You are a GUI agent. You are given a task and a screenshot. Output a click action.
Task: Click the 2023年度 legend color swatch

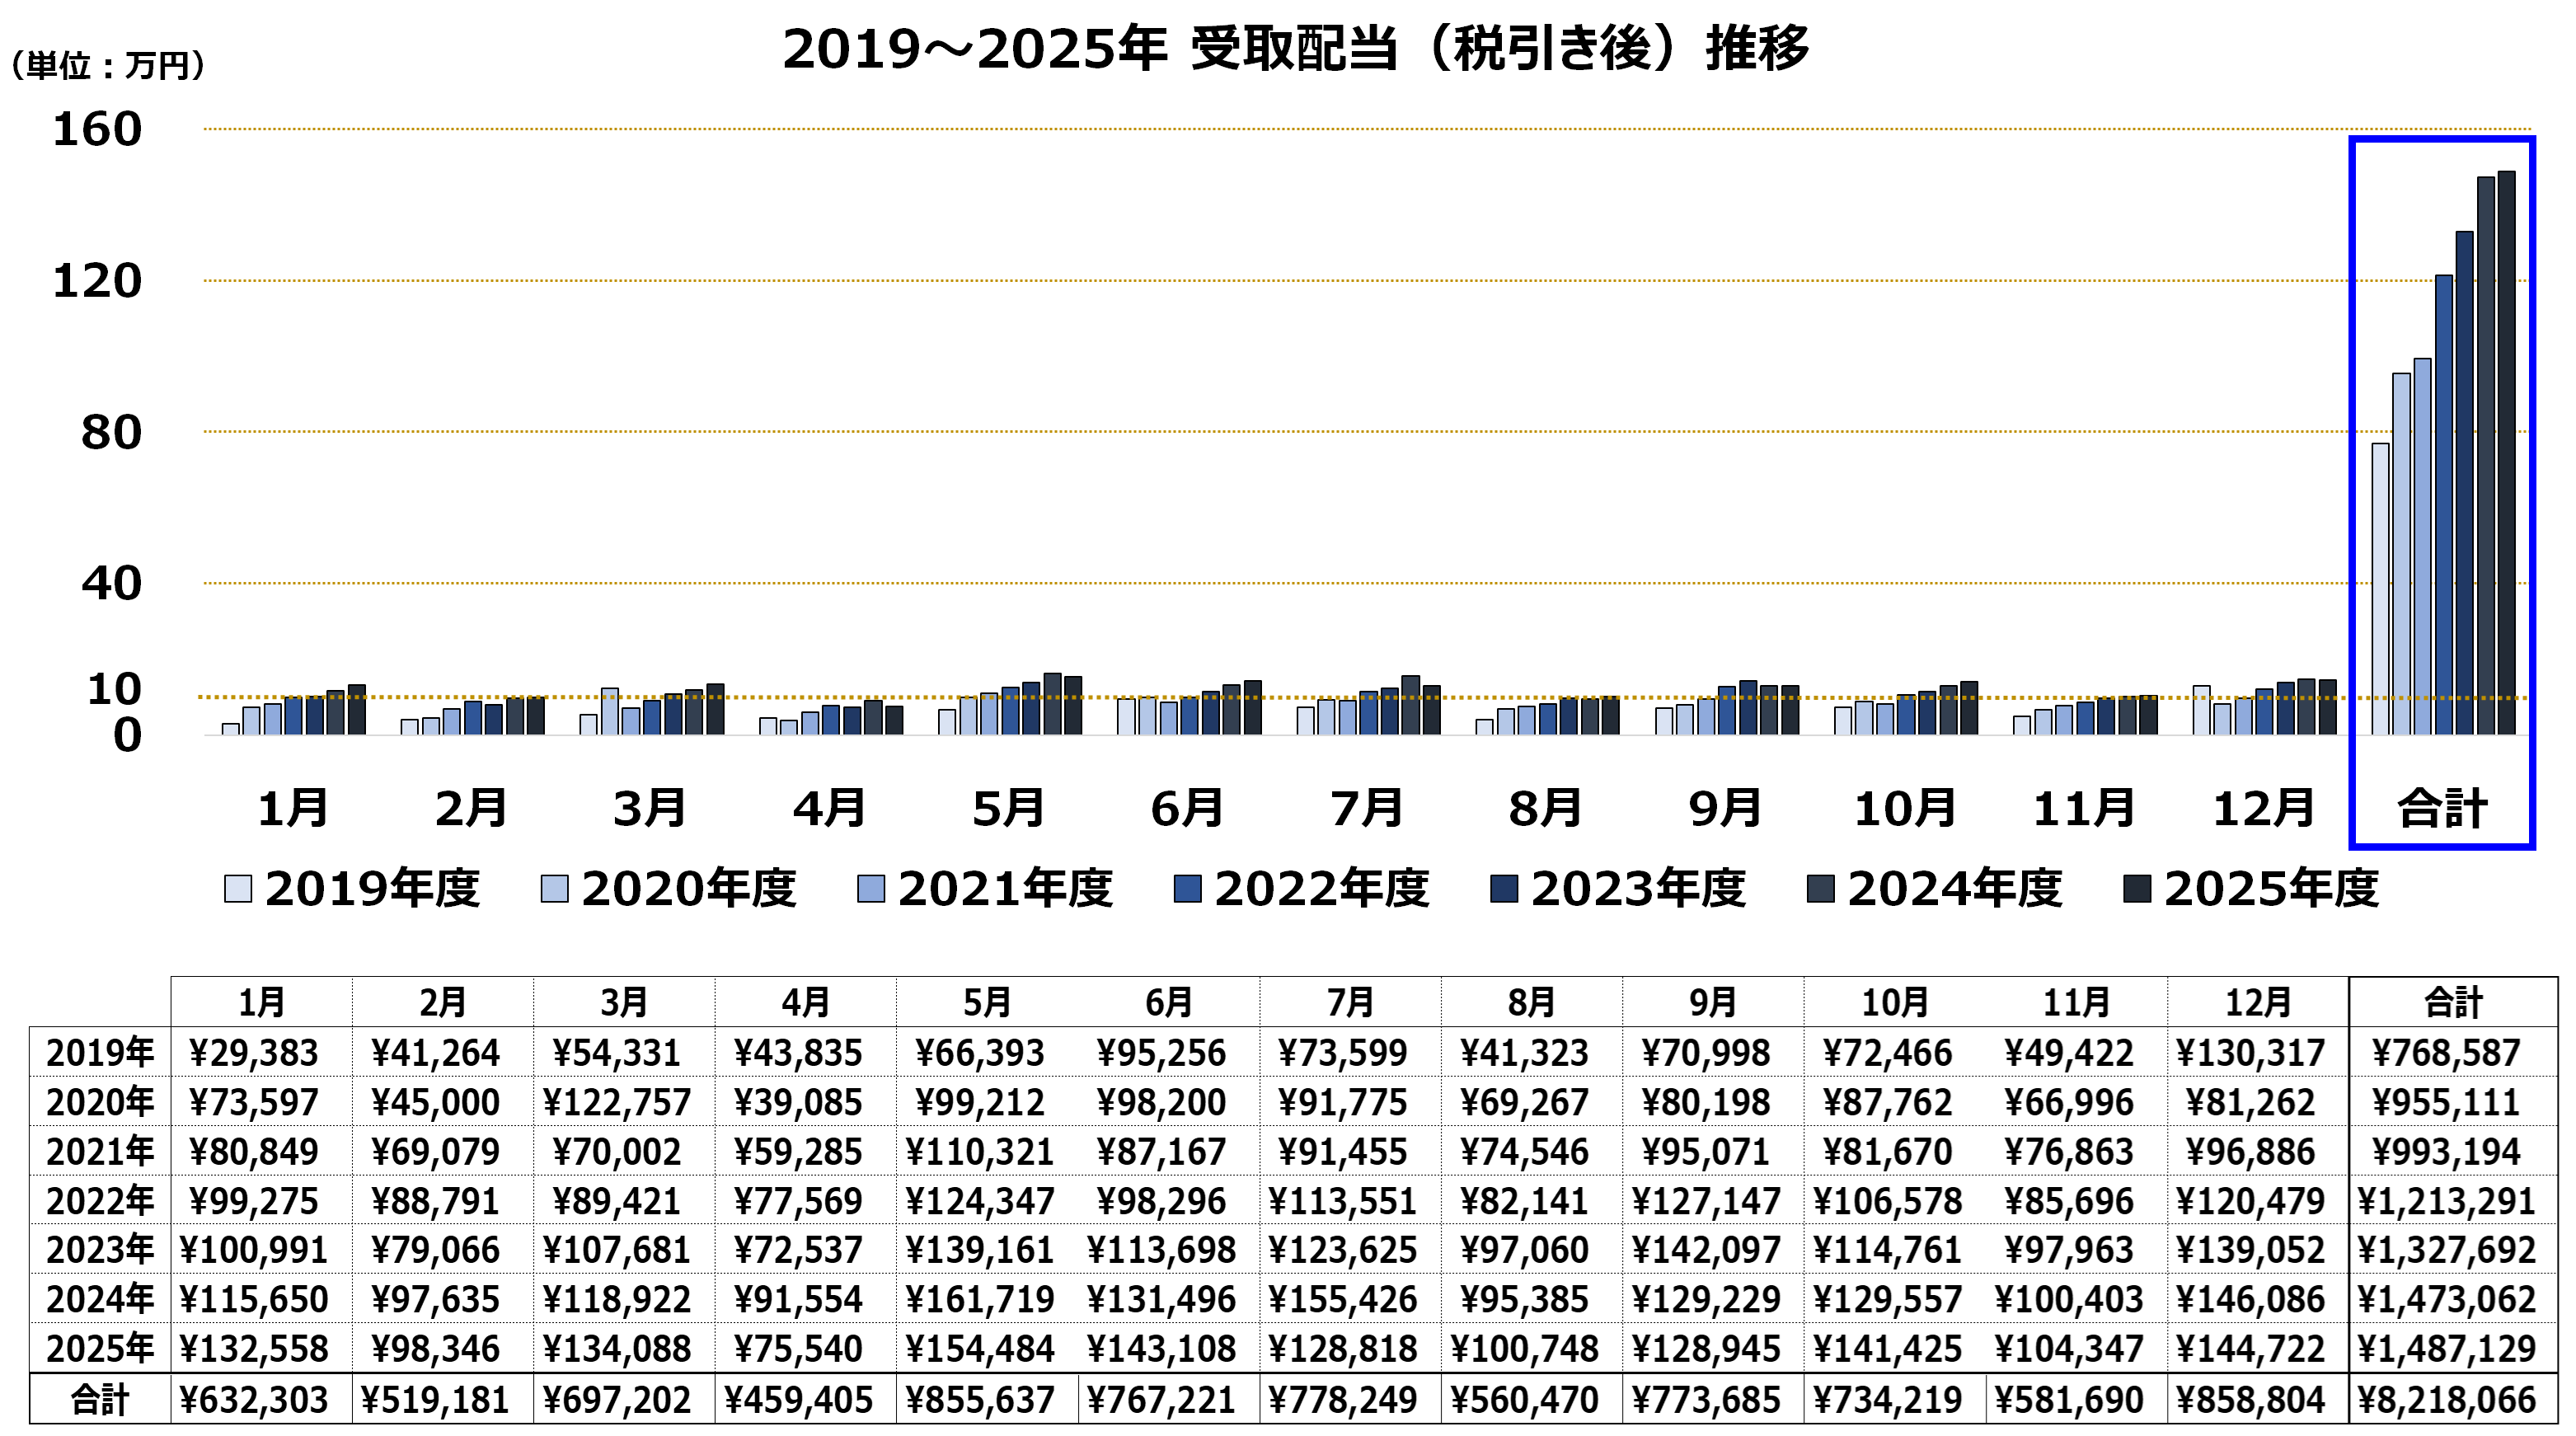[1504, 888]
